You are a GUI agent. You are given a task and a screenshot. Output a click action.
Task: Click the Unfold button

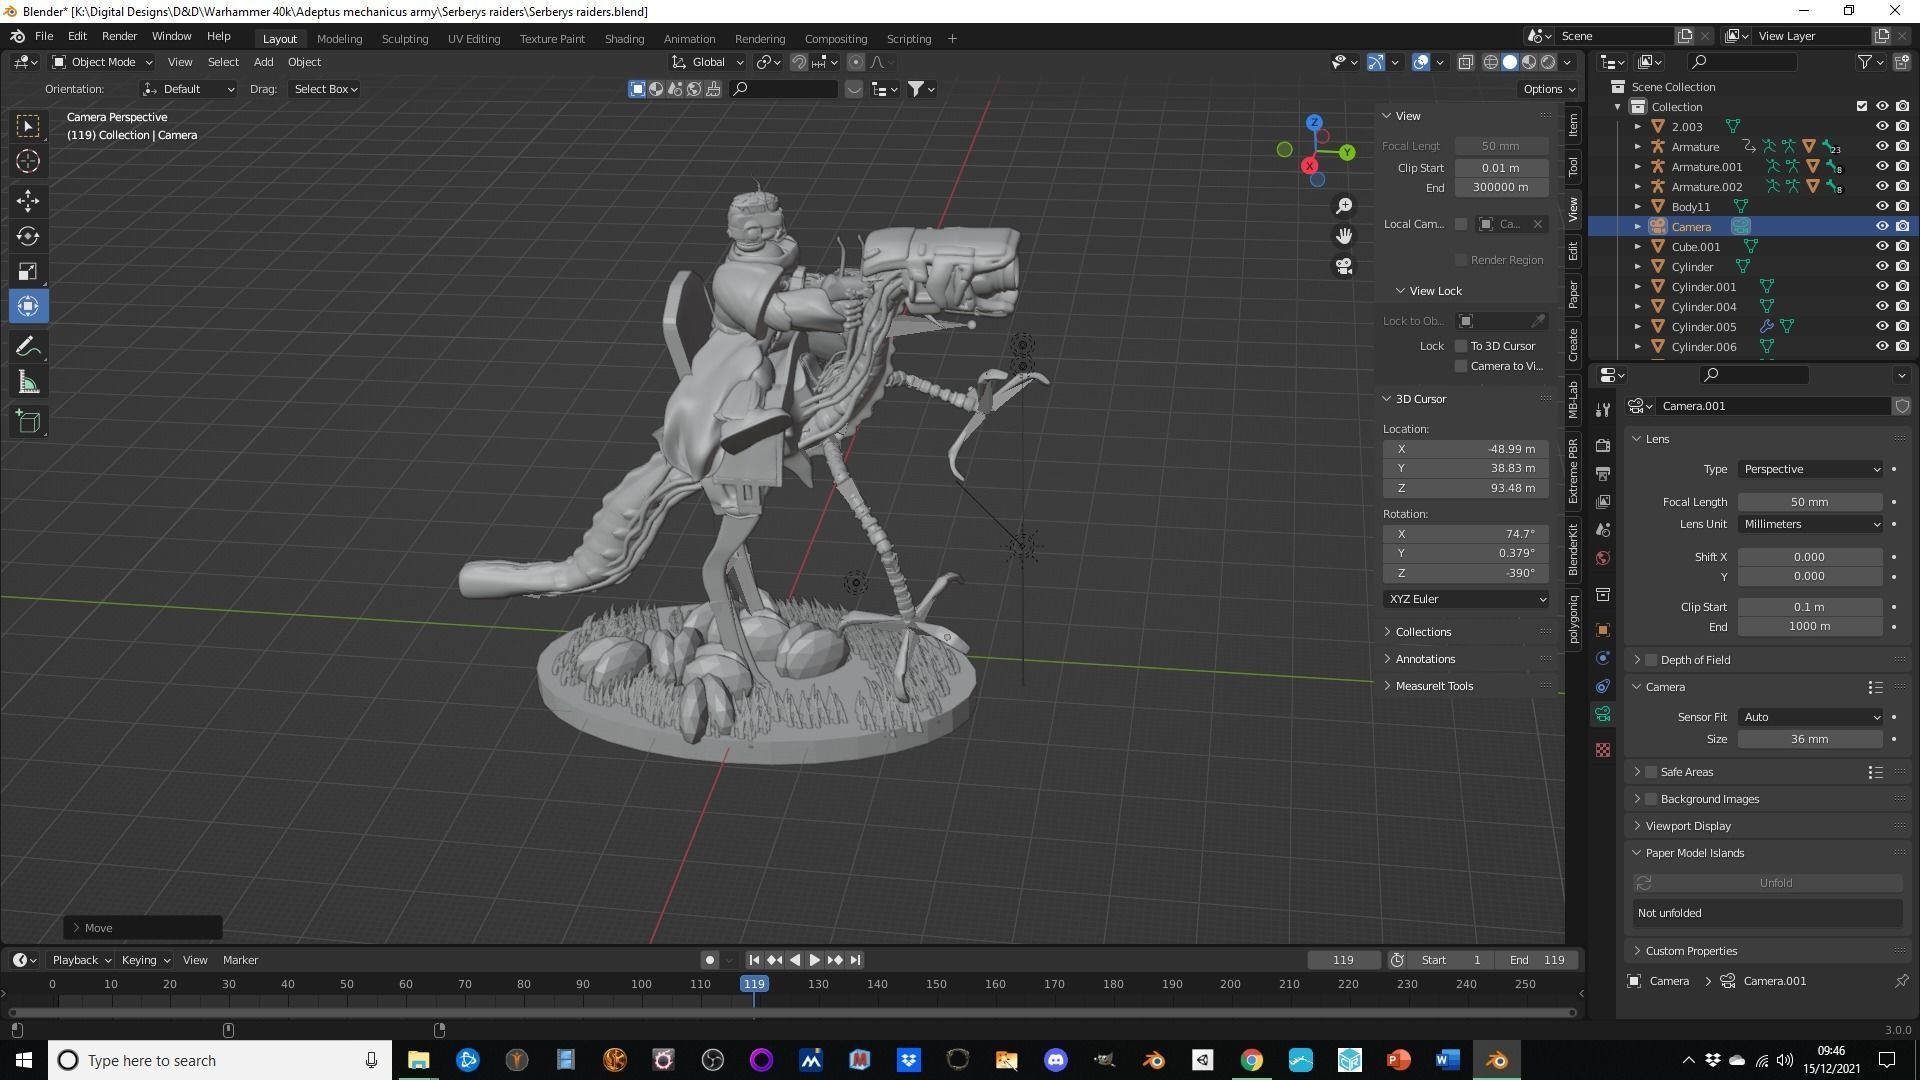[1768, 883]
